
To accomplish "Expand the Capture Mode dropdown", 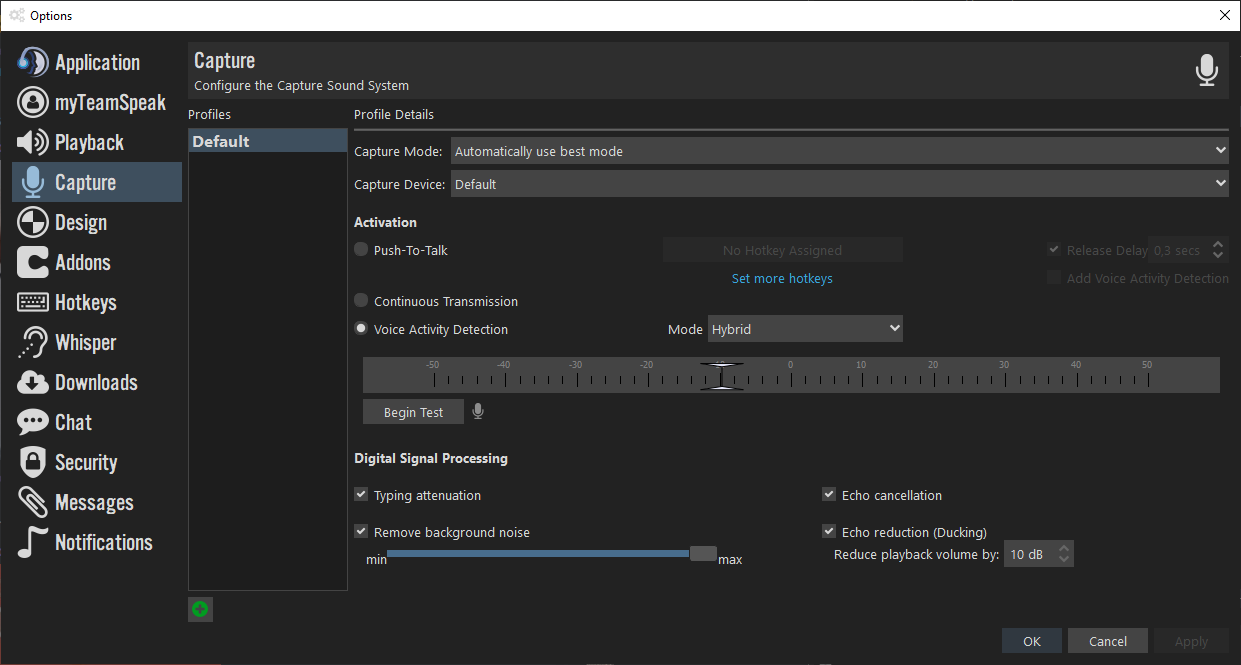I will [x=839, y=151].
